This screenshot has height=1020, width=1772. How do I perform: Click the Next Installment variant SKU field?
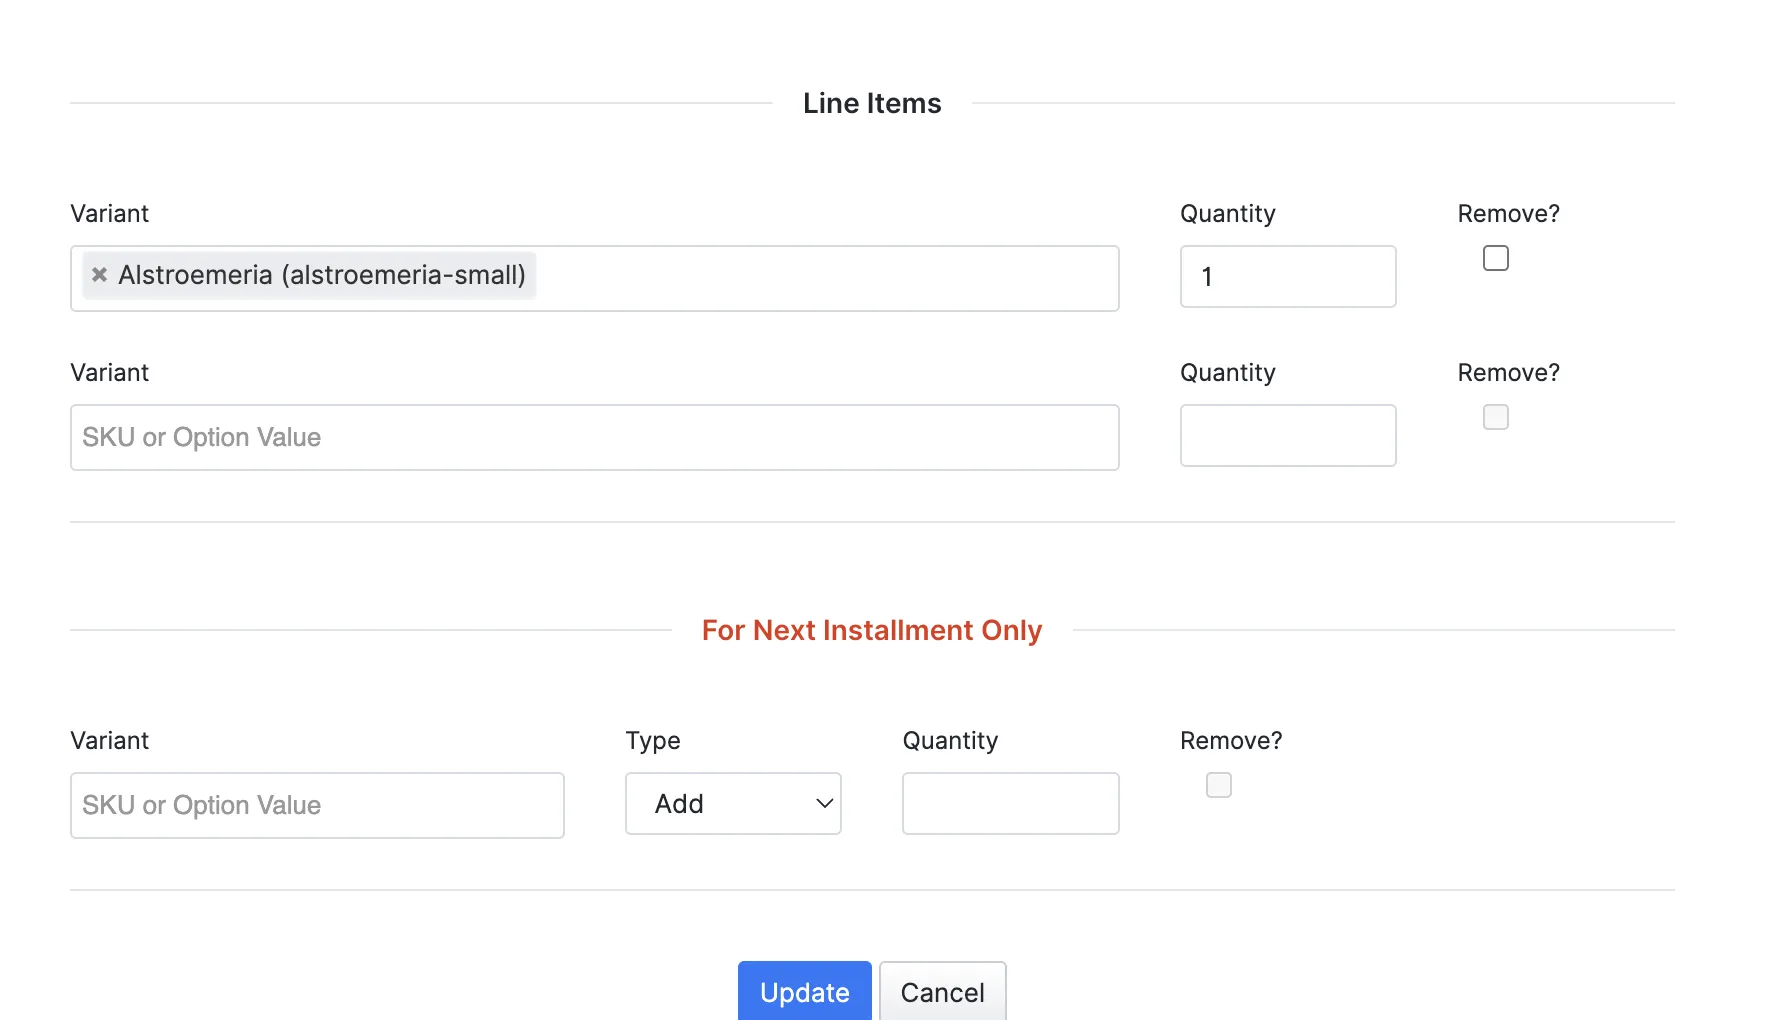[317, 805]
